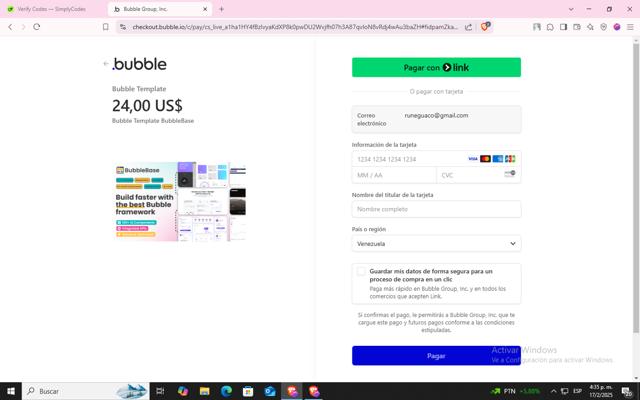Open the Windows Start menu
The height and width of the screenshot is (400, 640).
coord(11,391)
